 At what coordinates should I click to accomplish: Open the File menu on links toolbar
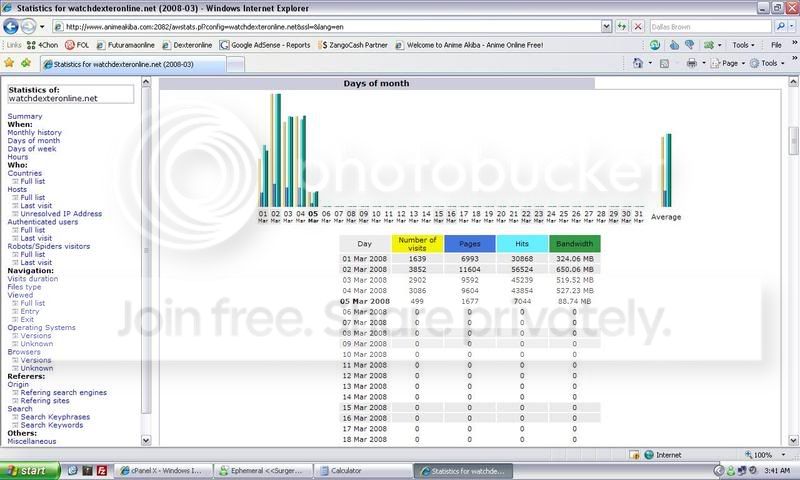click(x=776, y=45)
